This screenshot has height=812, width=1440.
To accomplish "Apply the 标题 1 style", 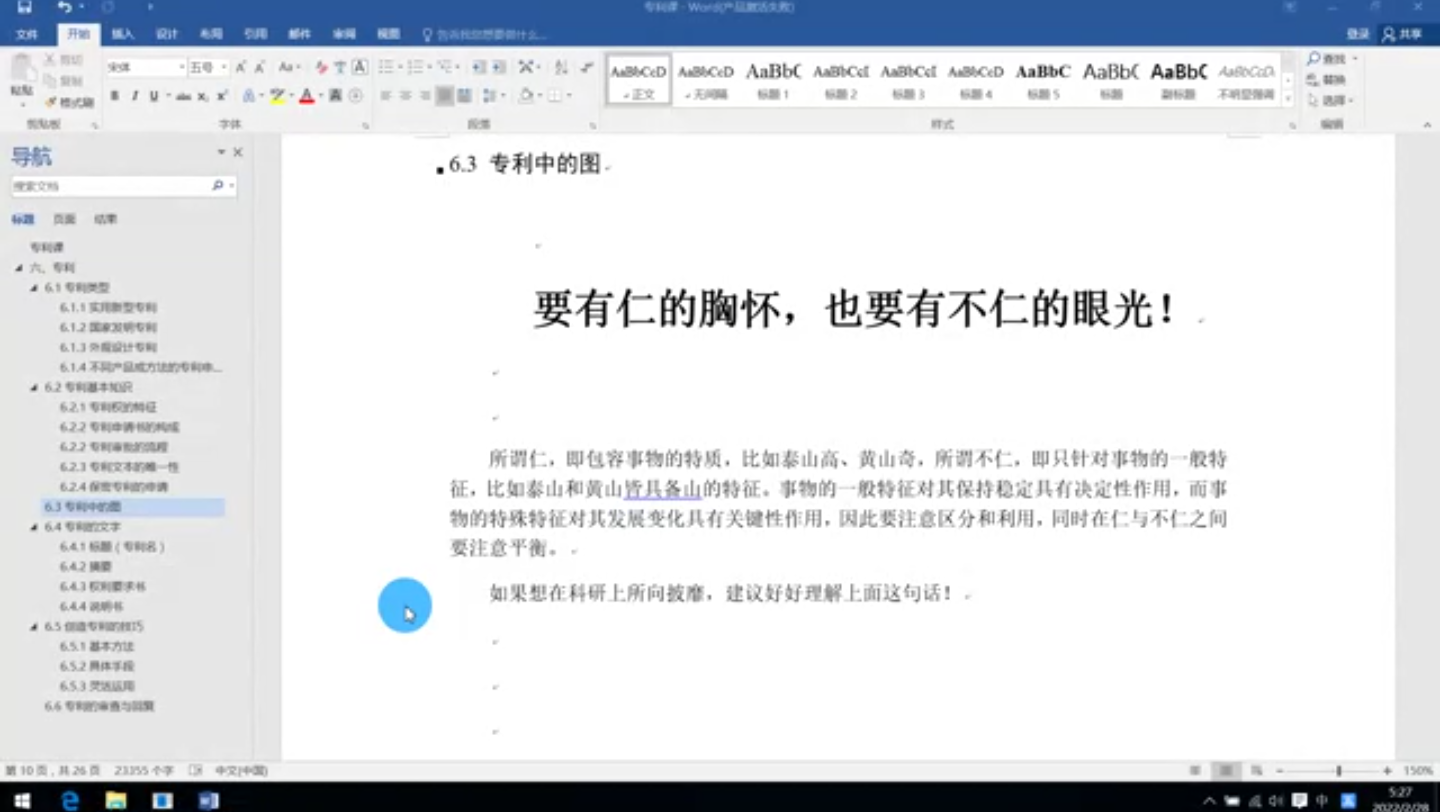I will click(773, 79).
